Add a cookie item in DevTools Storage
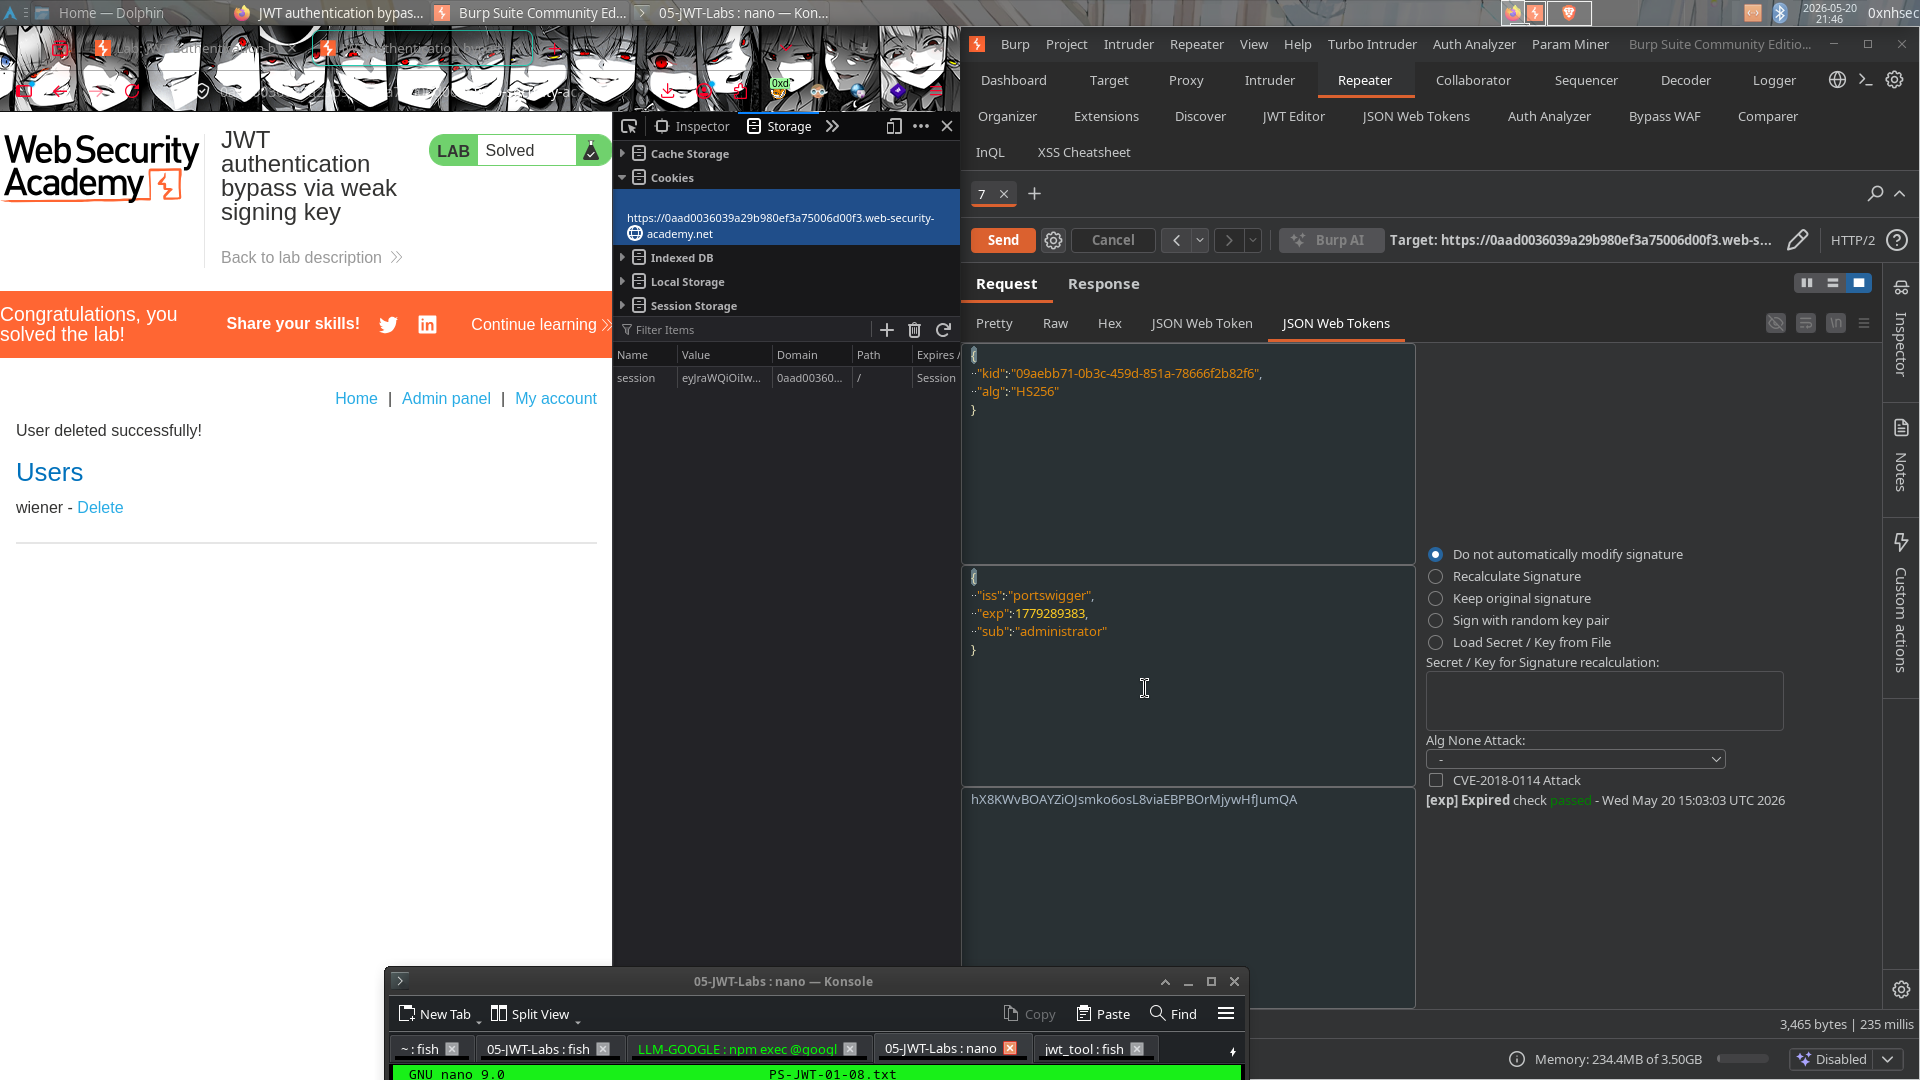The height and width of the screenshot is (1080, 1920). tap(886, 330)
